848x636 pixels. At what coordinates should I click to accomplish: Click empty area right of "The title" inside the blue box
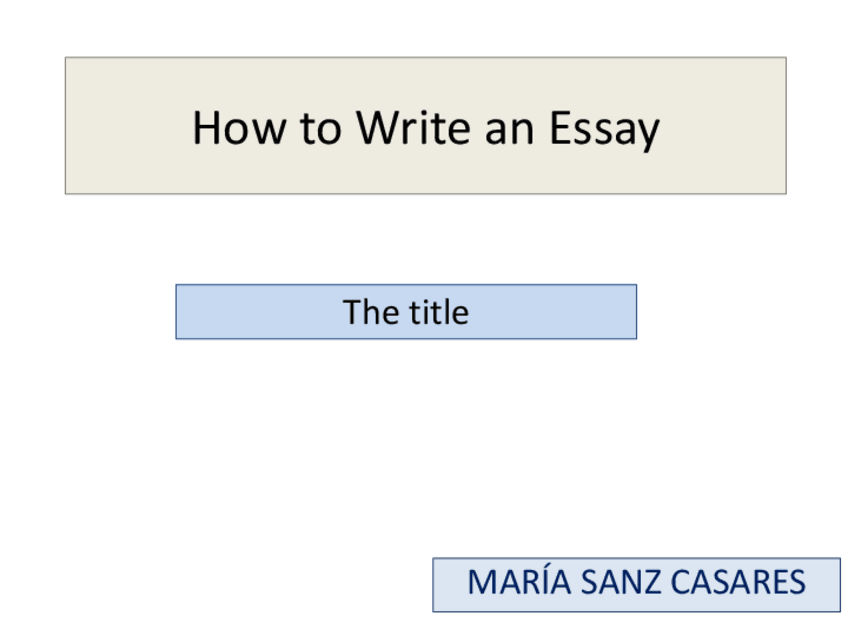(x=555, y=312)
